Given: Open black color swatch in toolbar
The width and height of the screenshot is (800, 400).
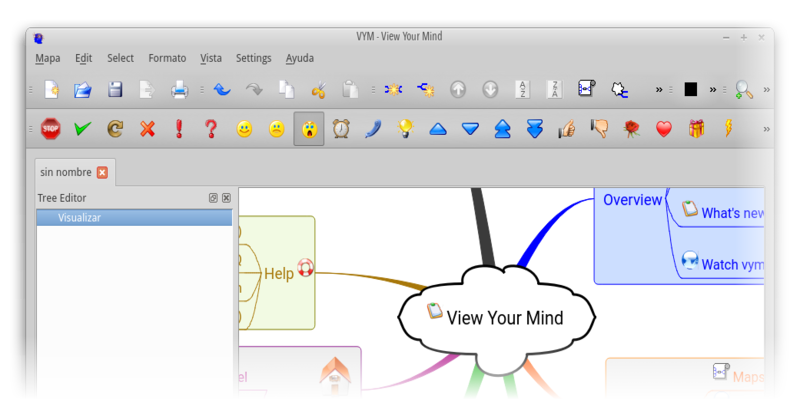Looking at the screenshot, I should pos(690,90).
